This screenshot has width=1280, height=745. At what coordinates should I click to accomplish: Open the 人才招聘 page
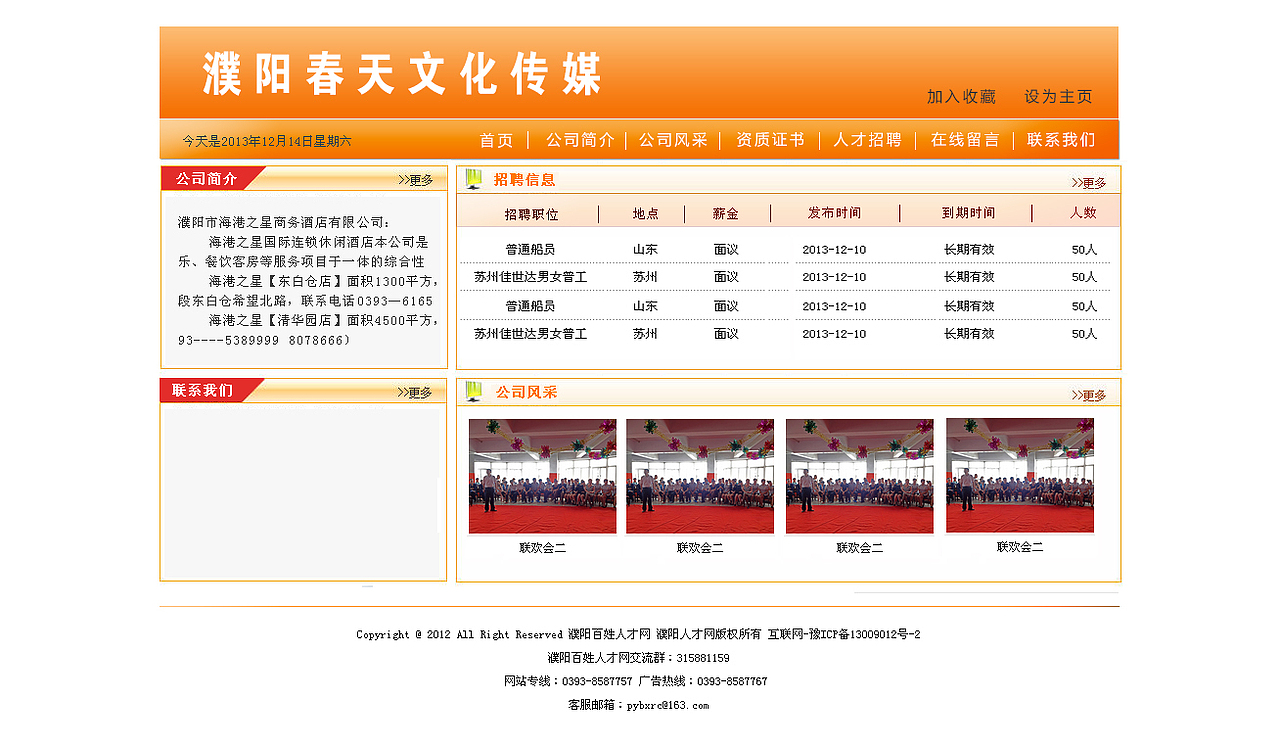(866, 140)
